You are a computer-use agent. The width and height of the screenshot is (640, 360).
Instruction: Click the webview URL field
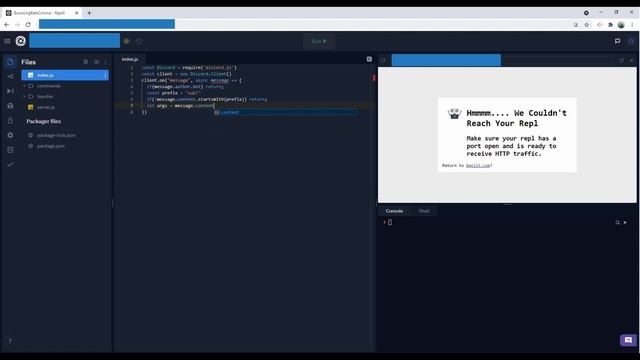tap(502, 60)
